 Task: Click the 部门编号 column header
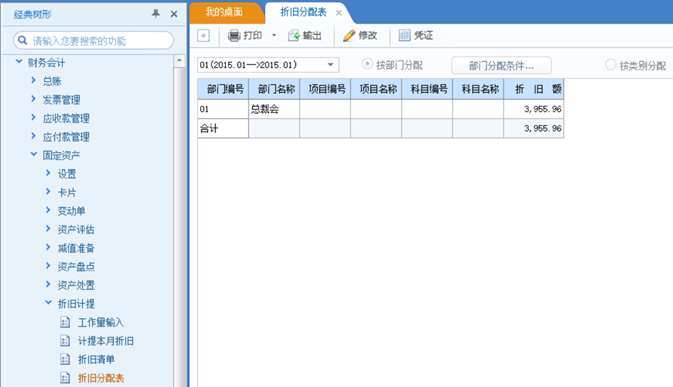223,89
